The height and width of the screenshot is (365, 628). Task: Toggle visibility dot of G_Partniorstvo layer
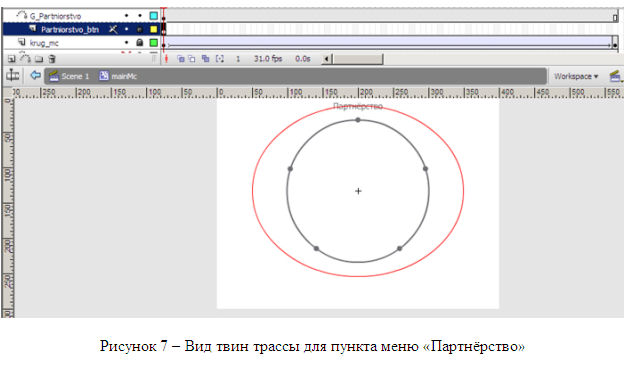(127, 16)
